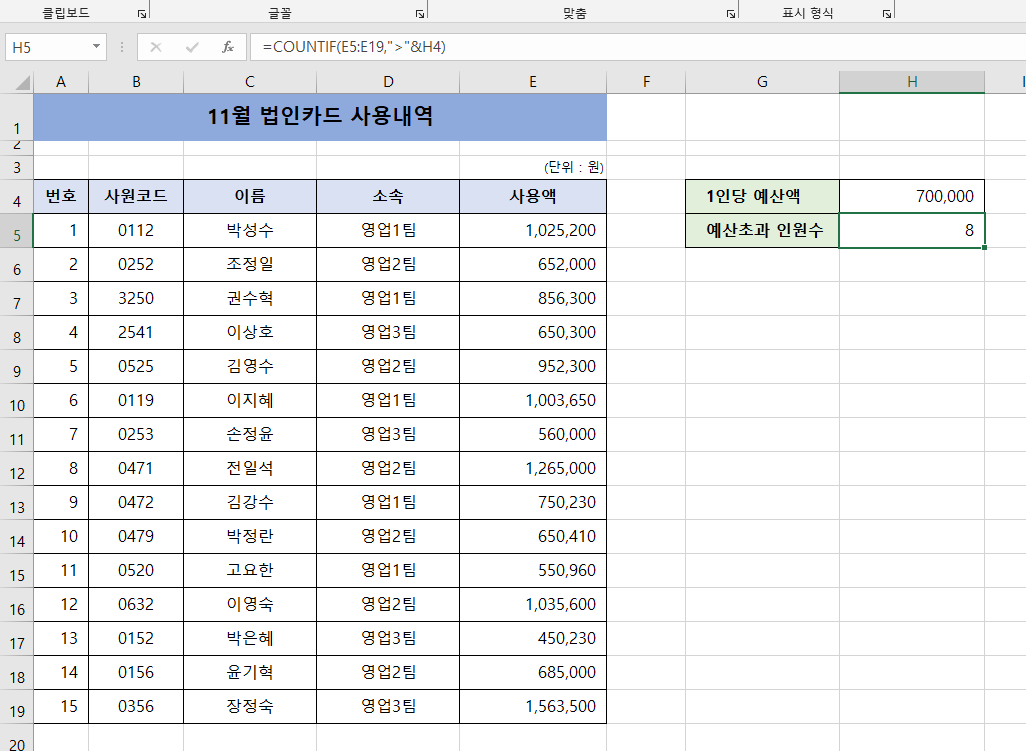Click the name cell 박정란
This screenshot has height=751, width=1026.
coord(250,536)
